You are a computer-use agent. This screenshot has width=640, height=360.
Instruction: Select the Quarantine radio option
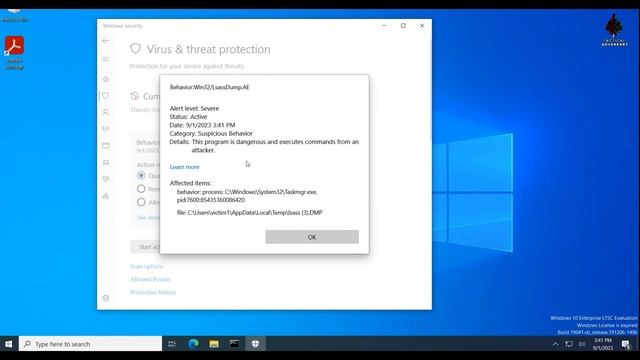(141, 176)
